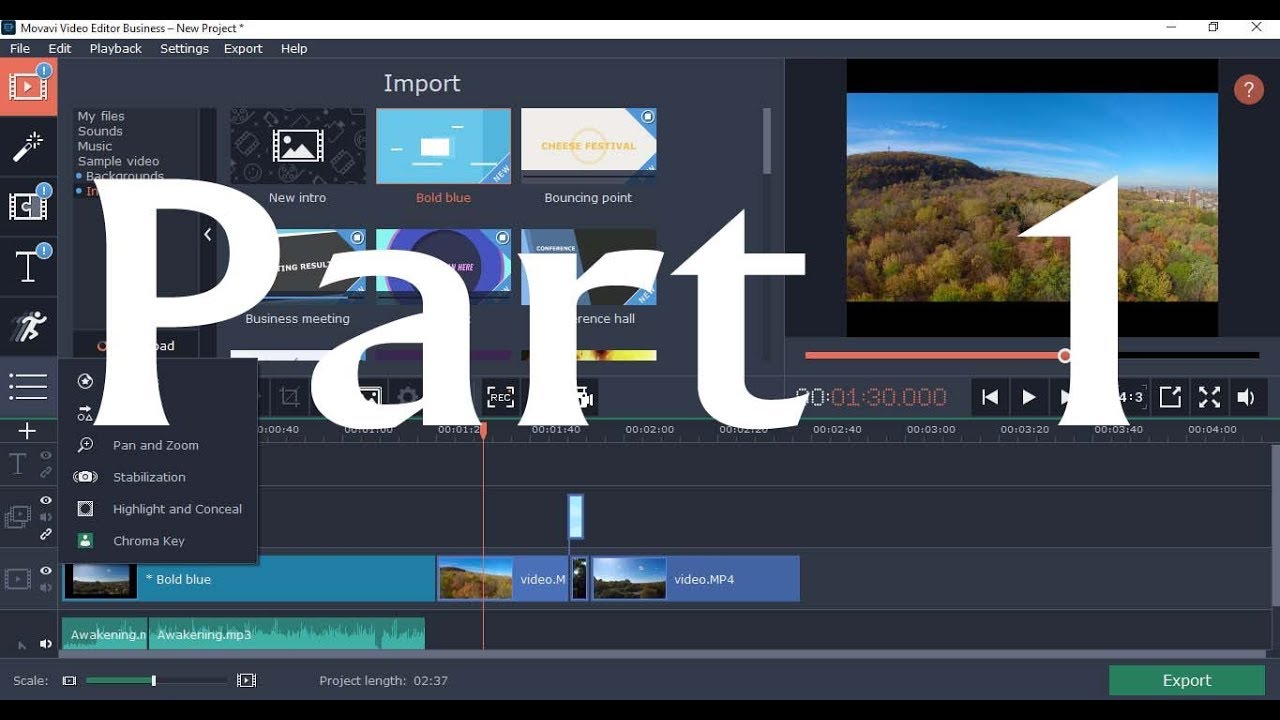This screenshot has width=1280, height=720.
Task: Click the main video track filmstrip icon
Action: pyautogui.click(x=18, y=579)
